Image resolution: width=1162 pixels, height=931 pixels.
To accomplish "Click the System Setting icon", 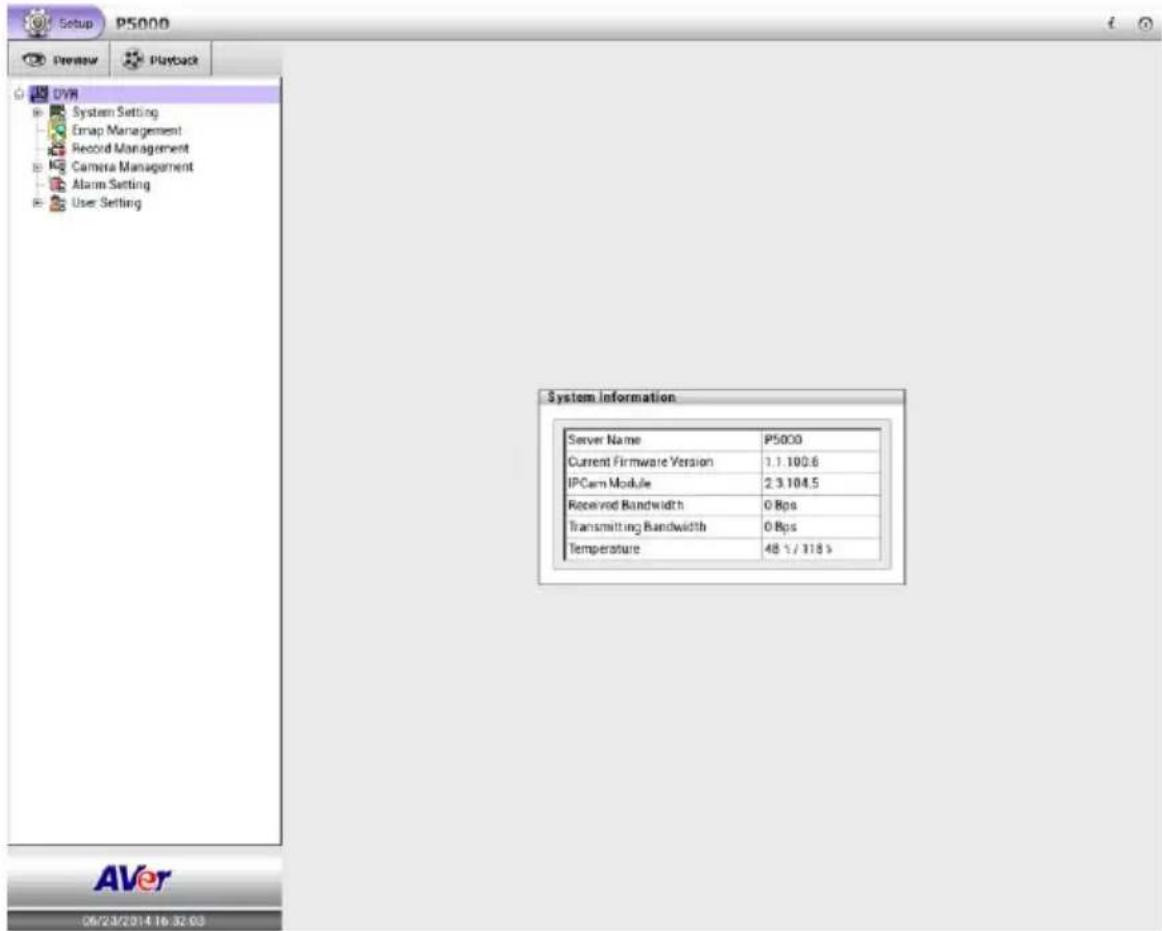I will tap(57, 112).
